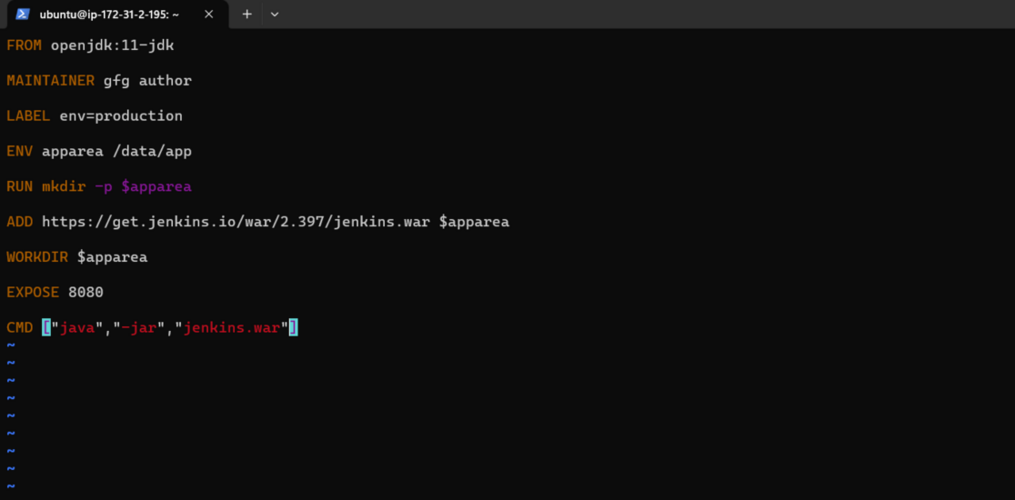Image resolution: width=1015 pixels, height=500 pixels.
Task: Click the purple $apparea variable after mkdir
Action: click(x=156, y=186)
